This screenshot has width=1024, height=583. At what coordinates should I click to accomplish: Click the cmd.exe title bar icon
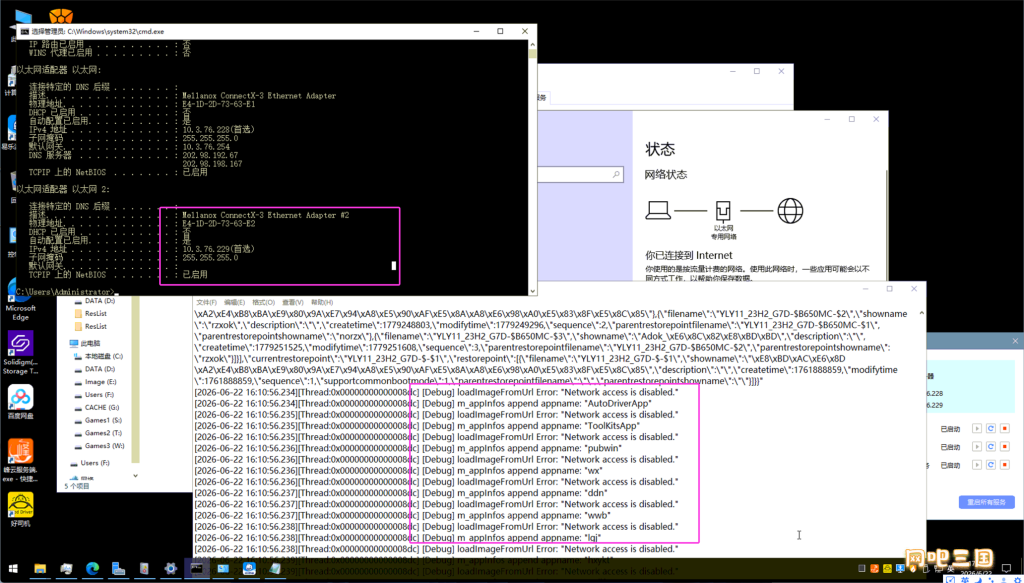24,31
